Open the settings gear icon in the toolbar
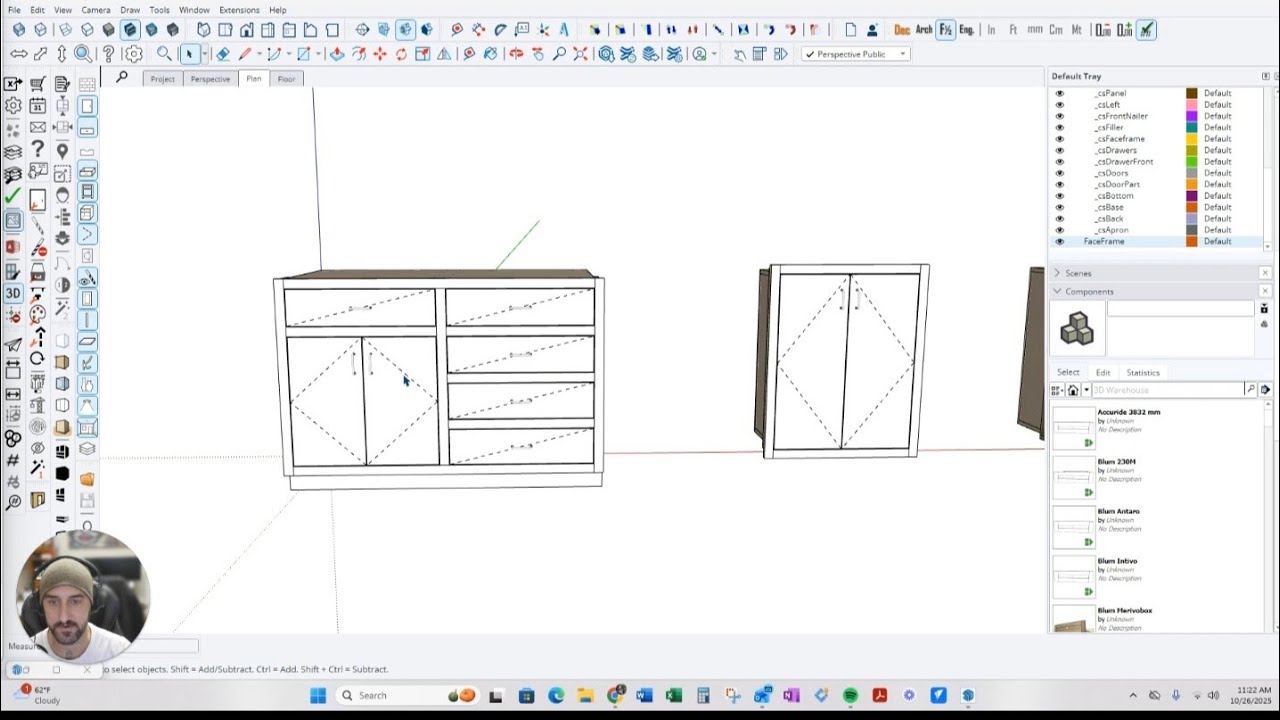 133,54
